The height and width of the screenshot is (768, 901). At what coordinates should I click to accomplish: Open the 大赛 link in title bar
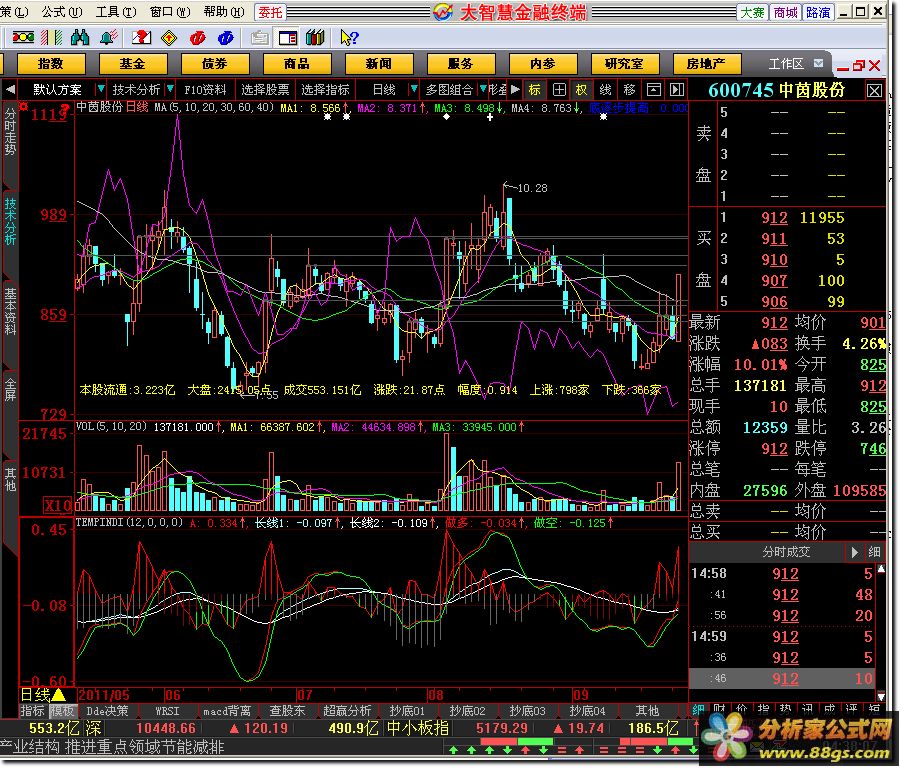click(752, 12)
